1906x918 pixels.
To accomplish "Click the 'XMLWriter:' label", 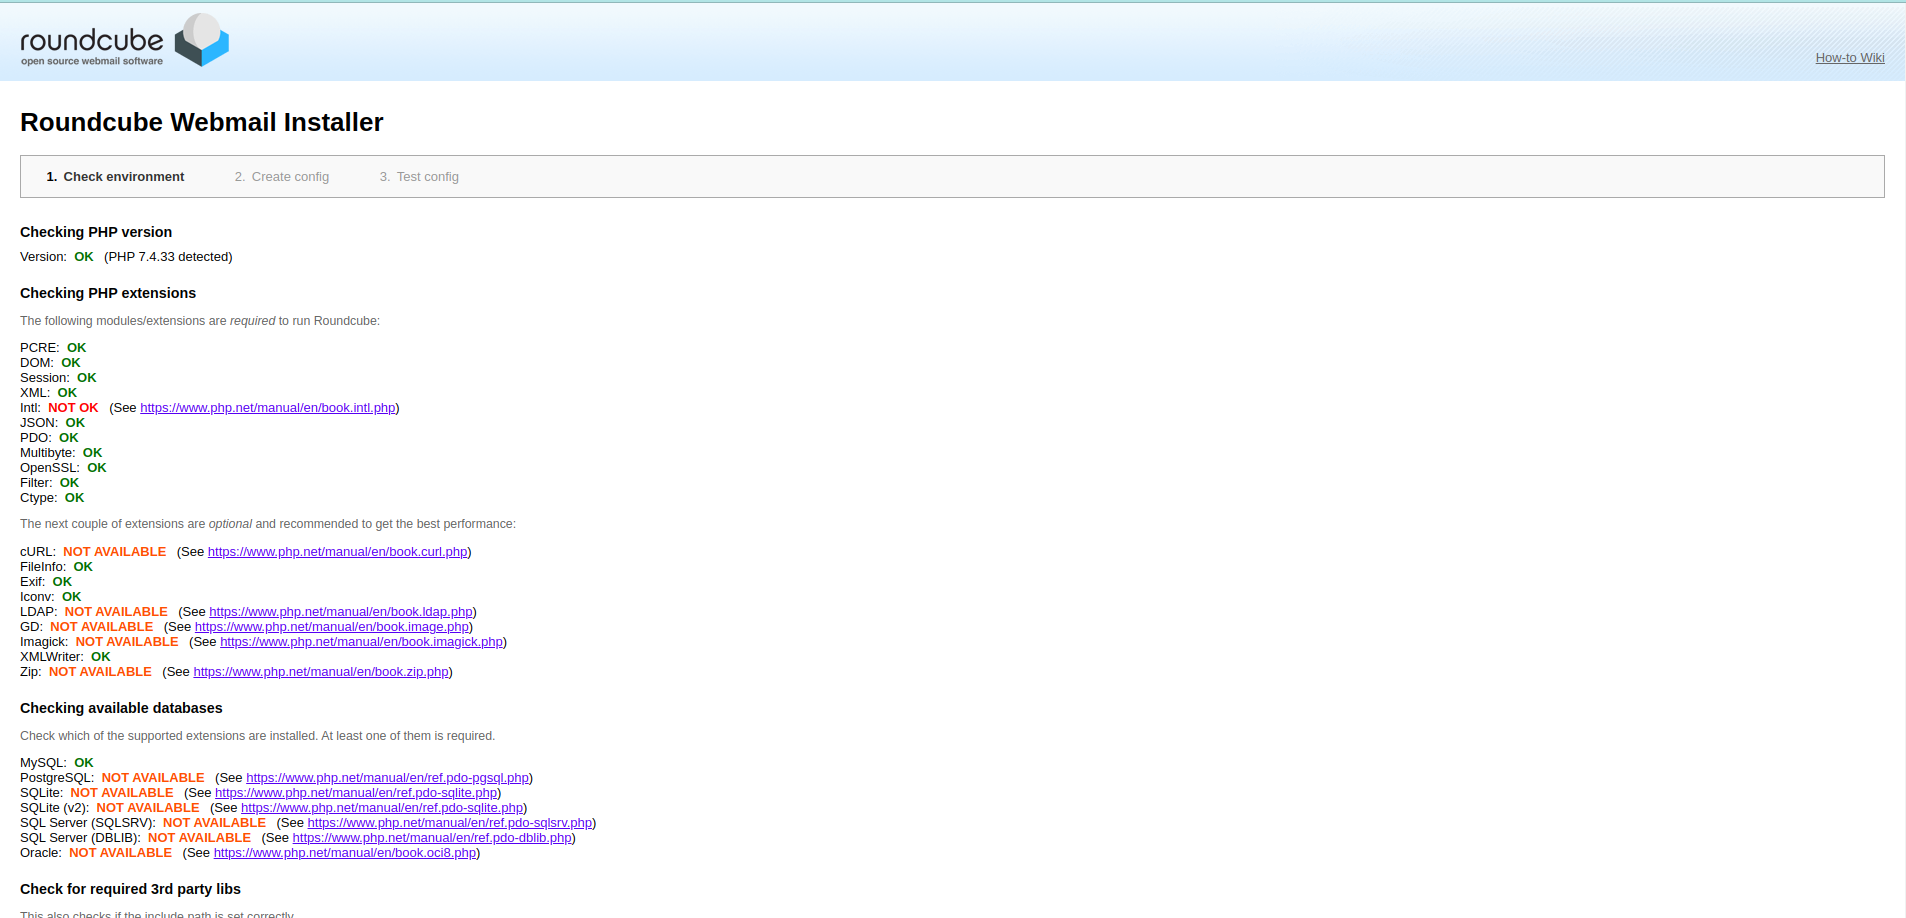I will (x=52, y=657).
